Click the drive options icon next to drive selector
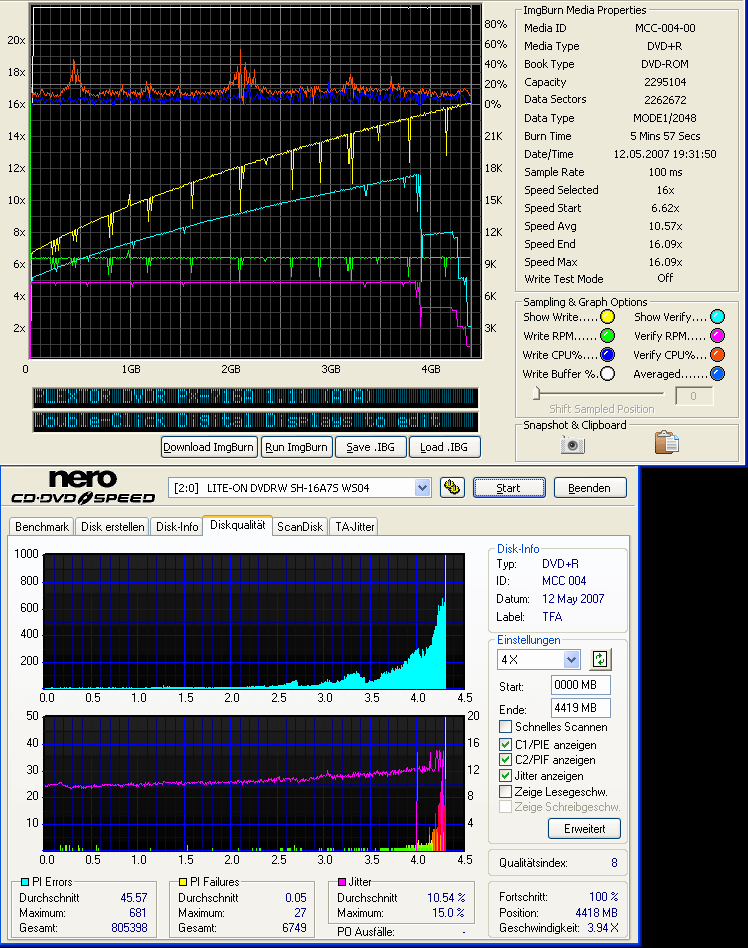Image resolution: width=748 pixels, height=948 pixels. coord(452,487)
